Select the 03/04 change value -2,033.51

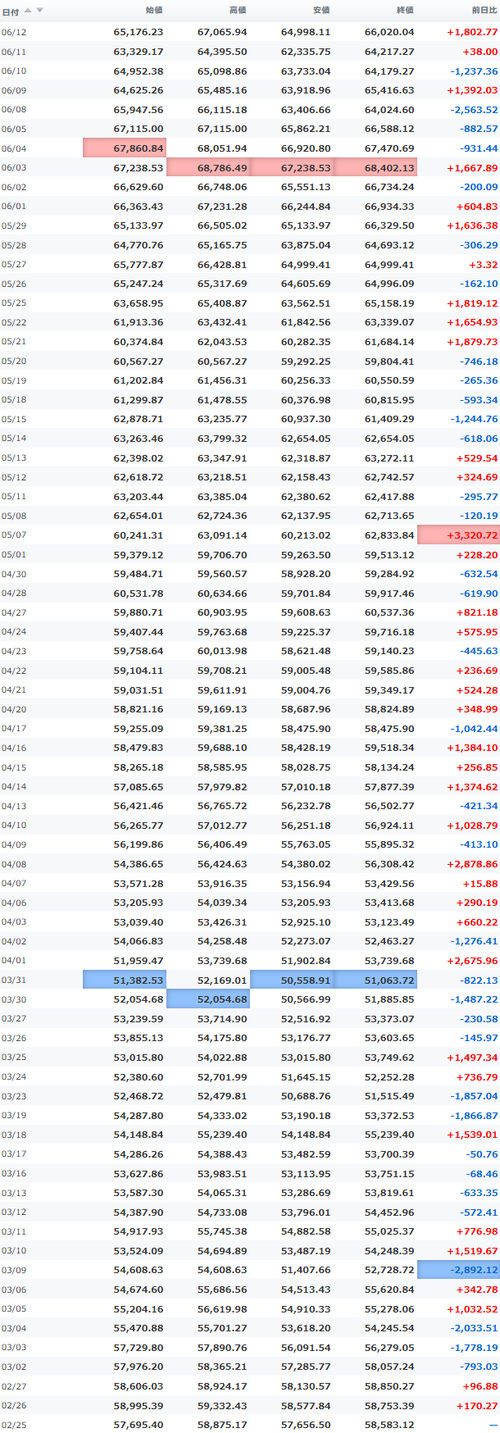[x=474, y=1330]
